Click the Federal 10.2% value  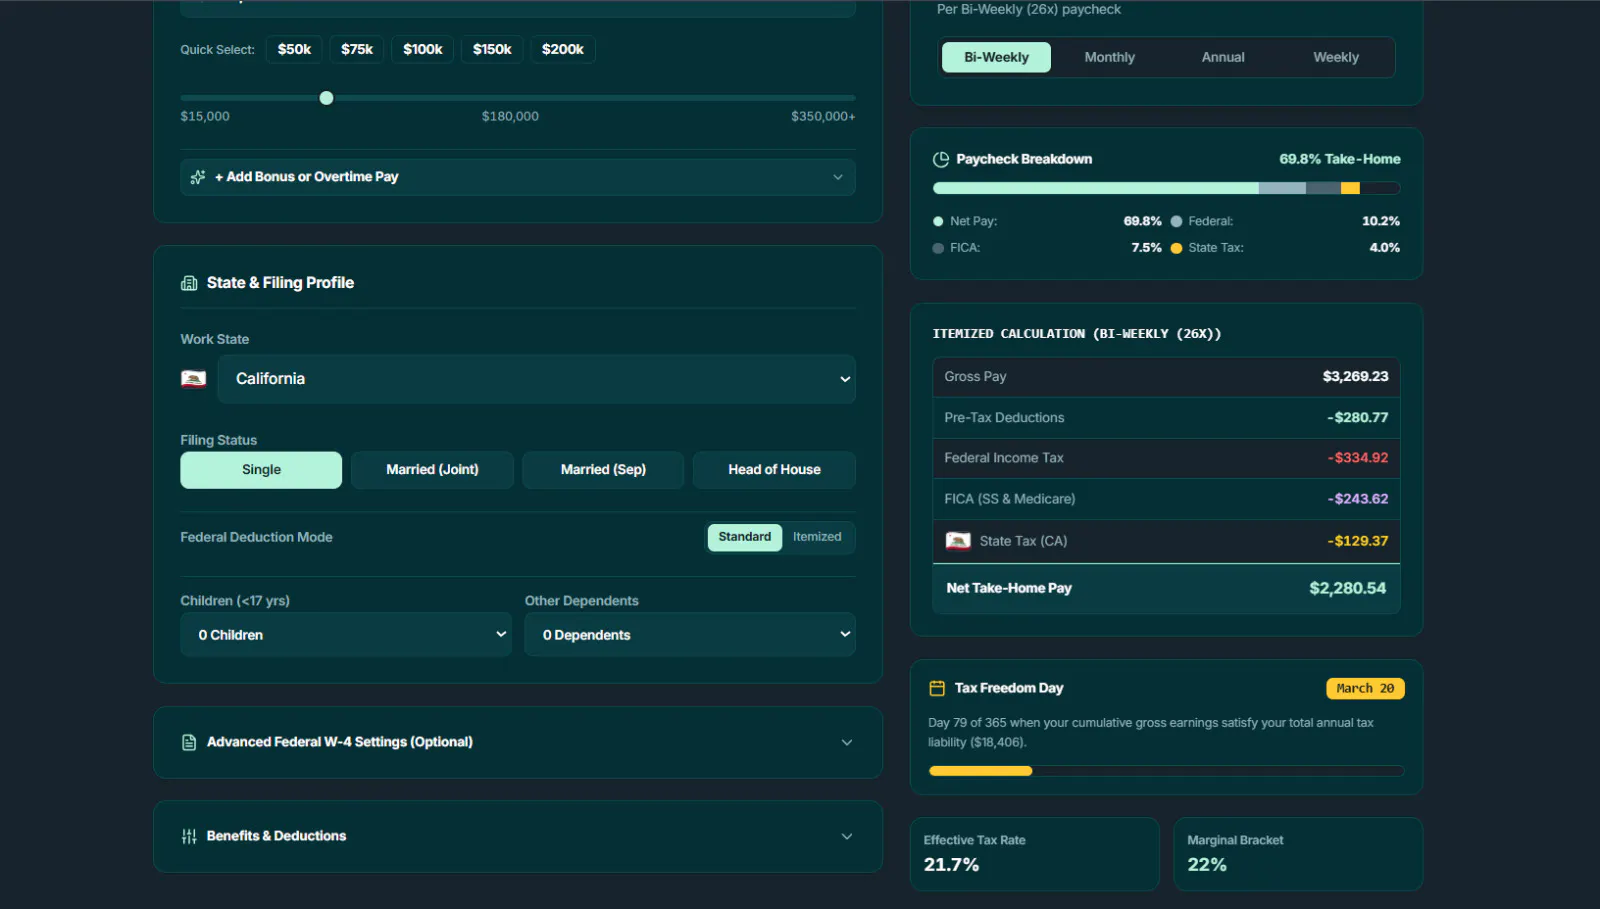click(1381, 221)
